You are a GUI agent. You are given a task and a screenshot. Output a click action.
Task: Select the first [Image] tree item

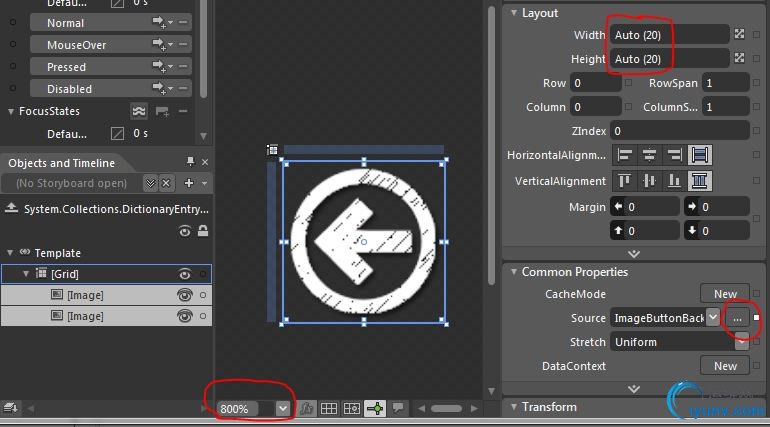[107, 295]
